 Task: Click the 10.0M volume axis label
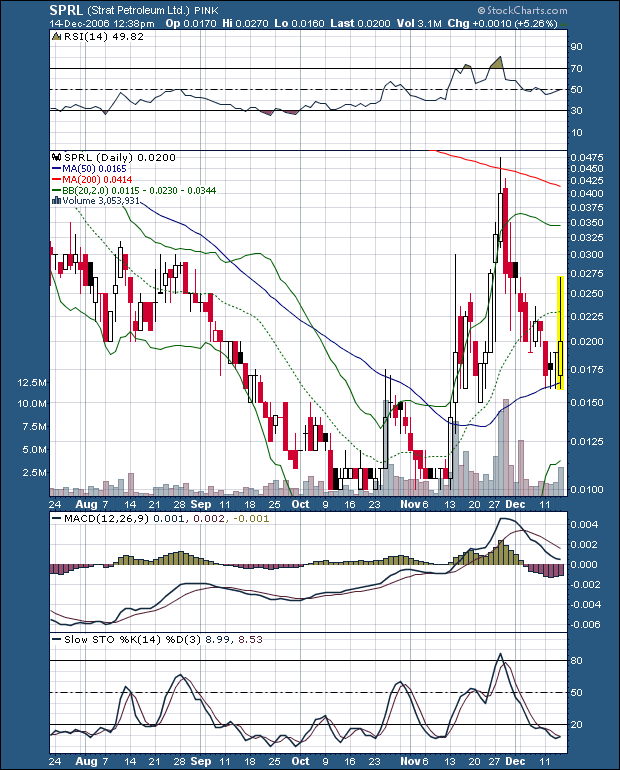tap(32, 404)
